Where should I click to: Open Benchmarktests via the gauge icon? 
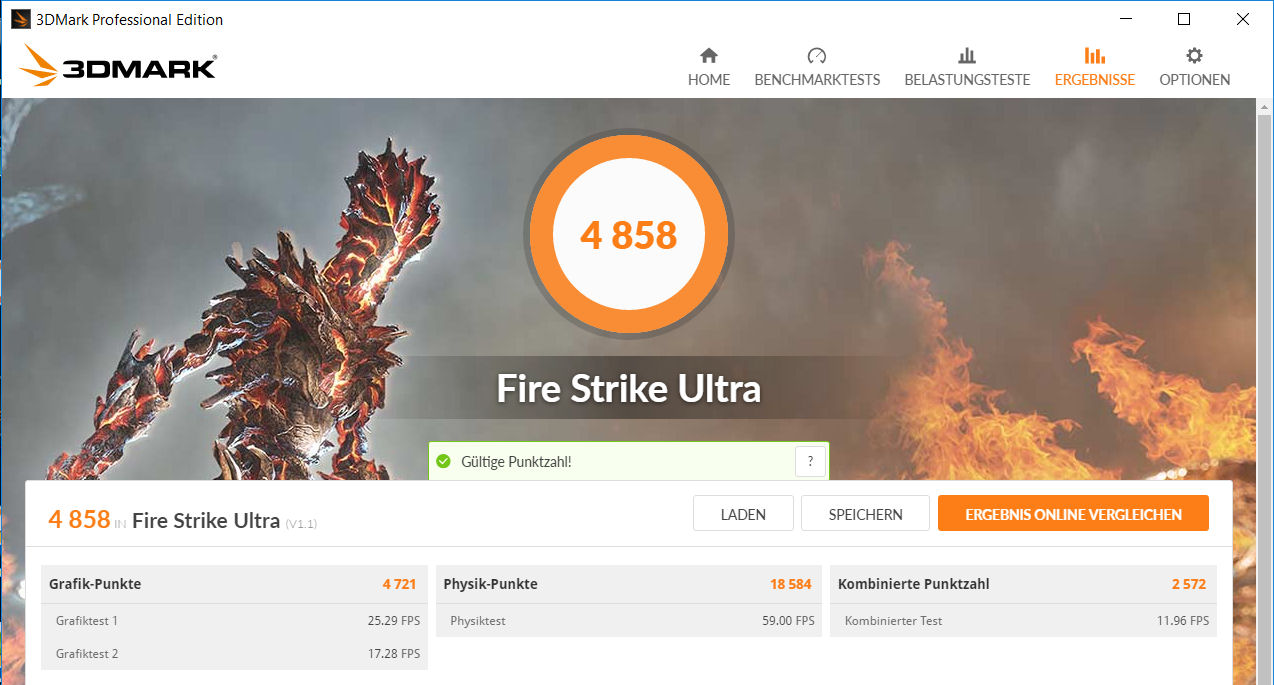(x=817, y=56)
